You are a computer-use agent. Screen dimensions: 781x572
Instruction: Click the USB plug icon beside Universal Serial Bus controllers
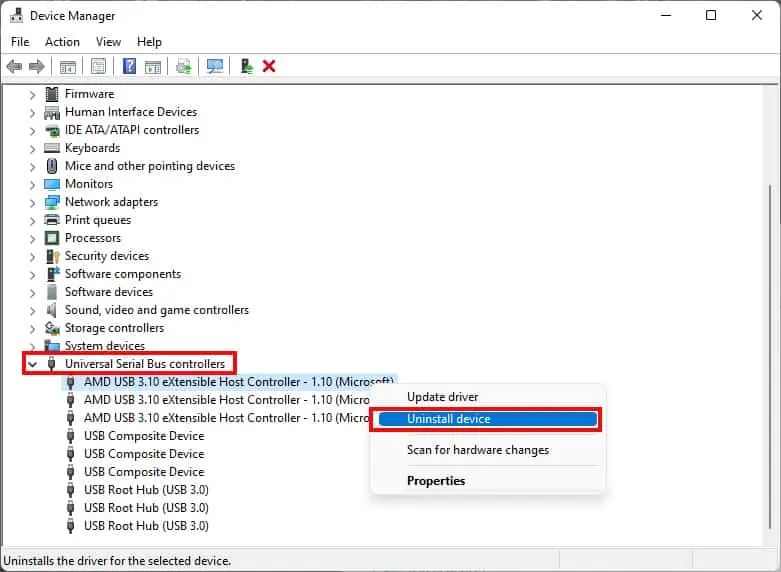tap(51, 364)
